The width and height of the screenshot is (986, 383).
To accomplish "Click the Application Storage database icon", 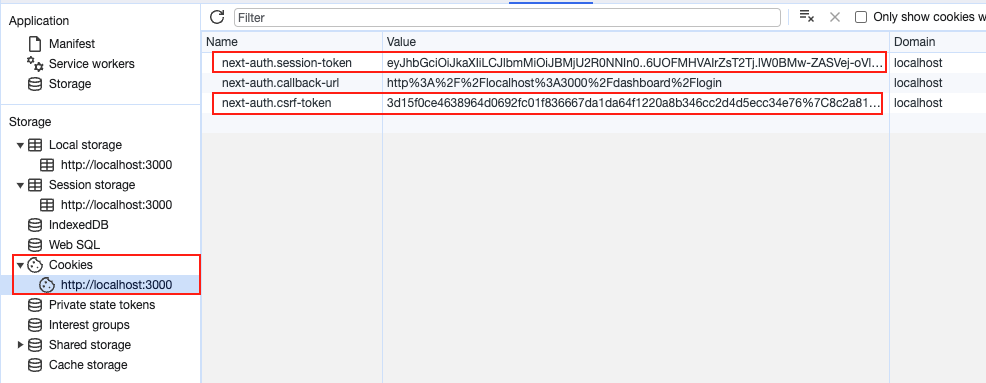I will [x=35, y=84].
